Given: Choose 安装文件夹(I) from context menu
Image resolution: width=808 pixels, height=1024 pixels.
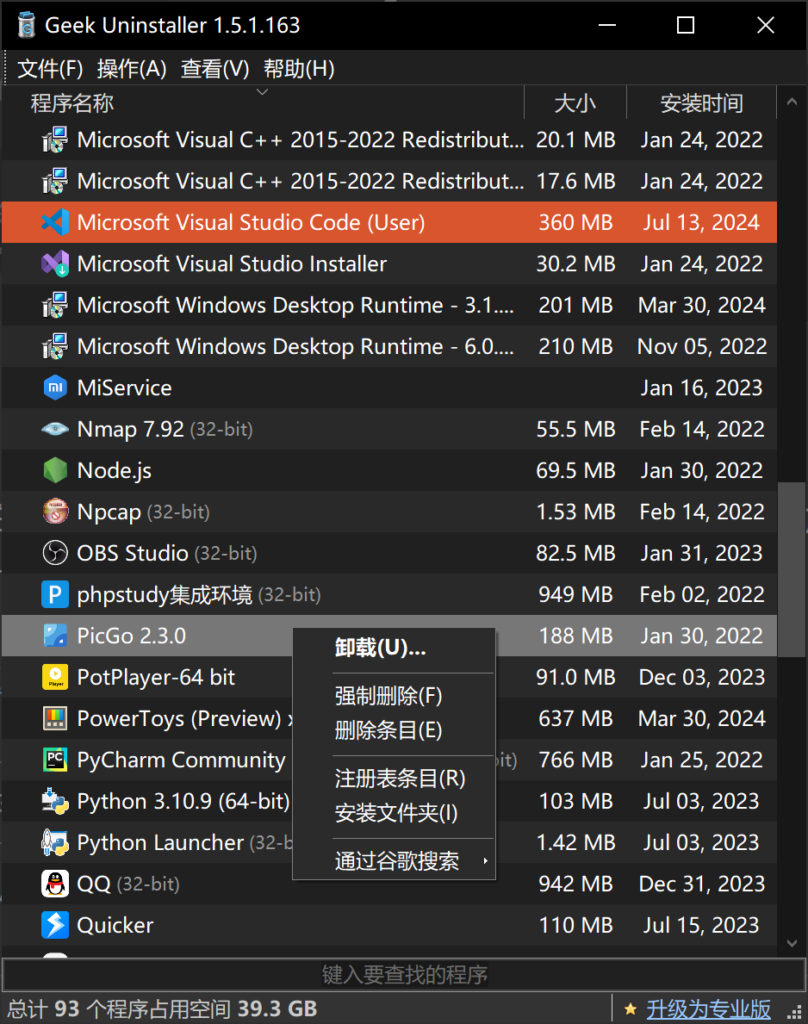Looking at the screenshot, I should coord(393,813).
